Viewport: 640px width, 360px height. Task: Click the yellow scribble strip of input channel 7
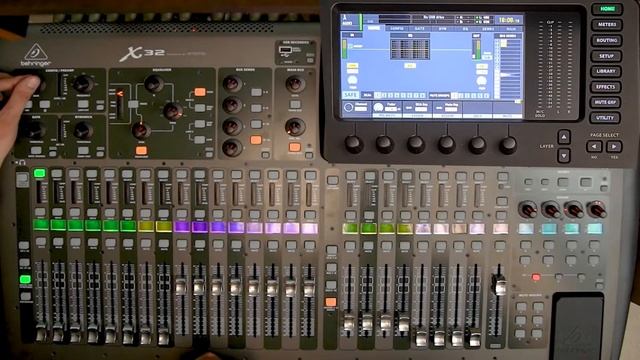click(x=146, y=226)
